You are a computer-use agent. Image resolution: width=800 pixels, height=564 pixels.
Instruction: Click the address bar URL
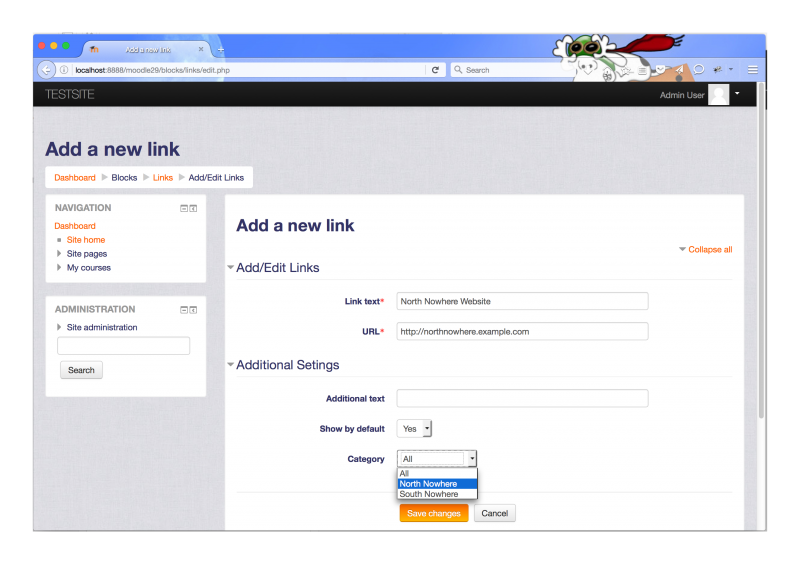point(153,70)
